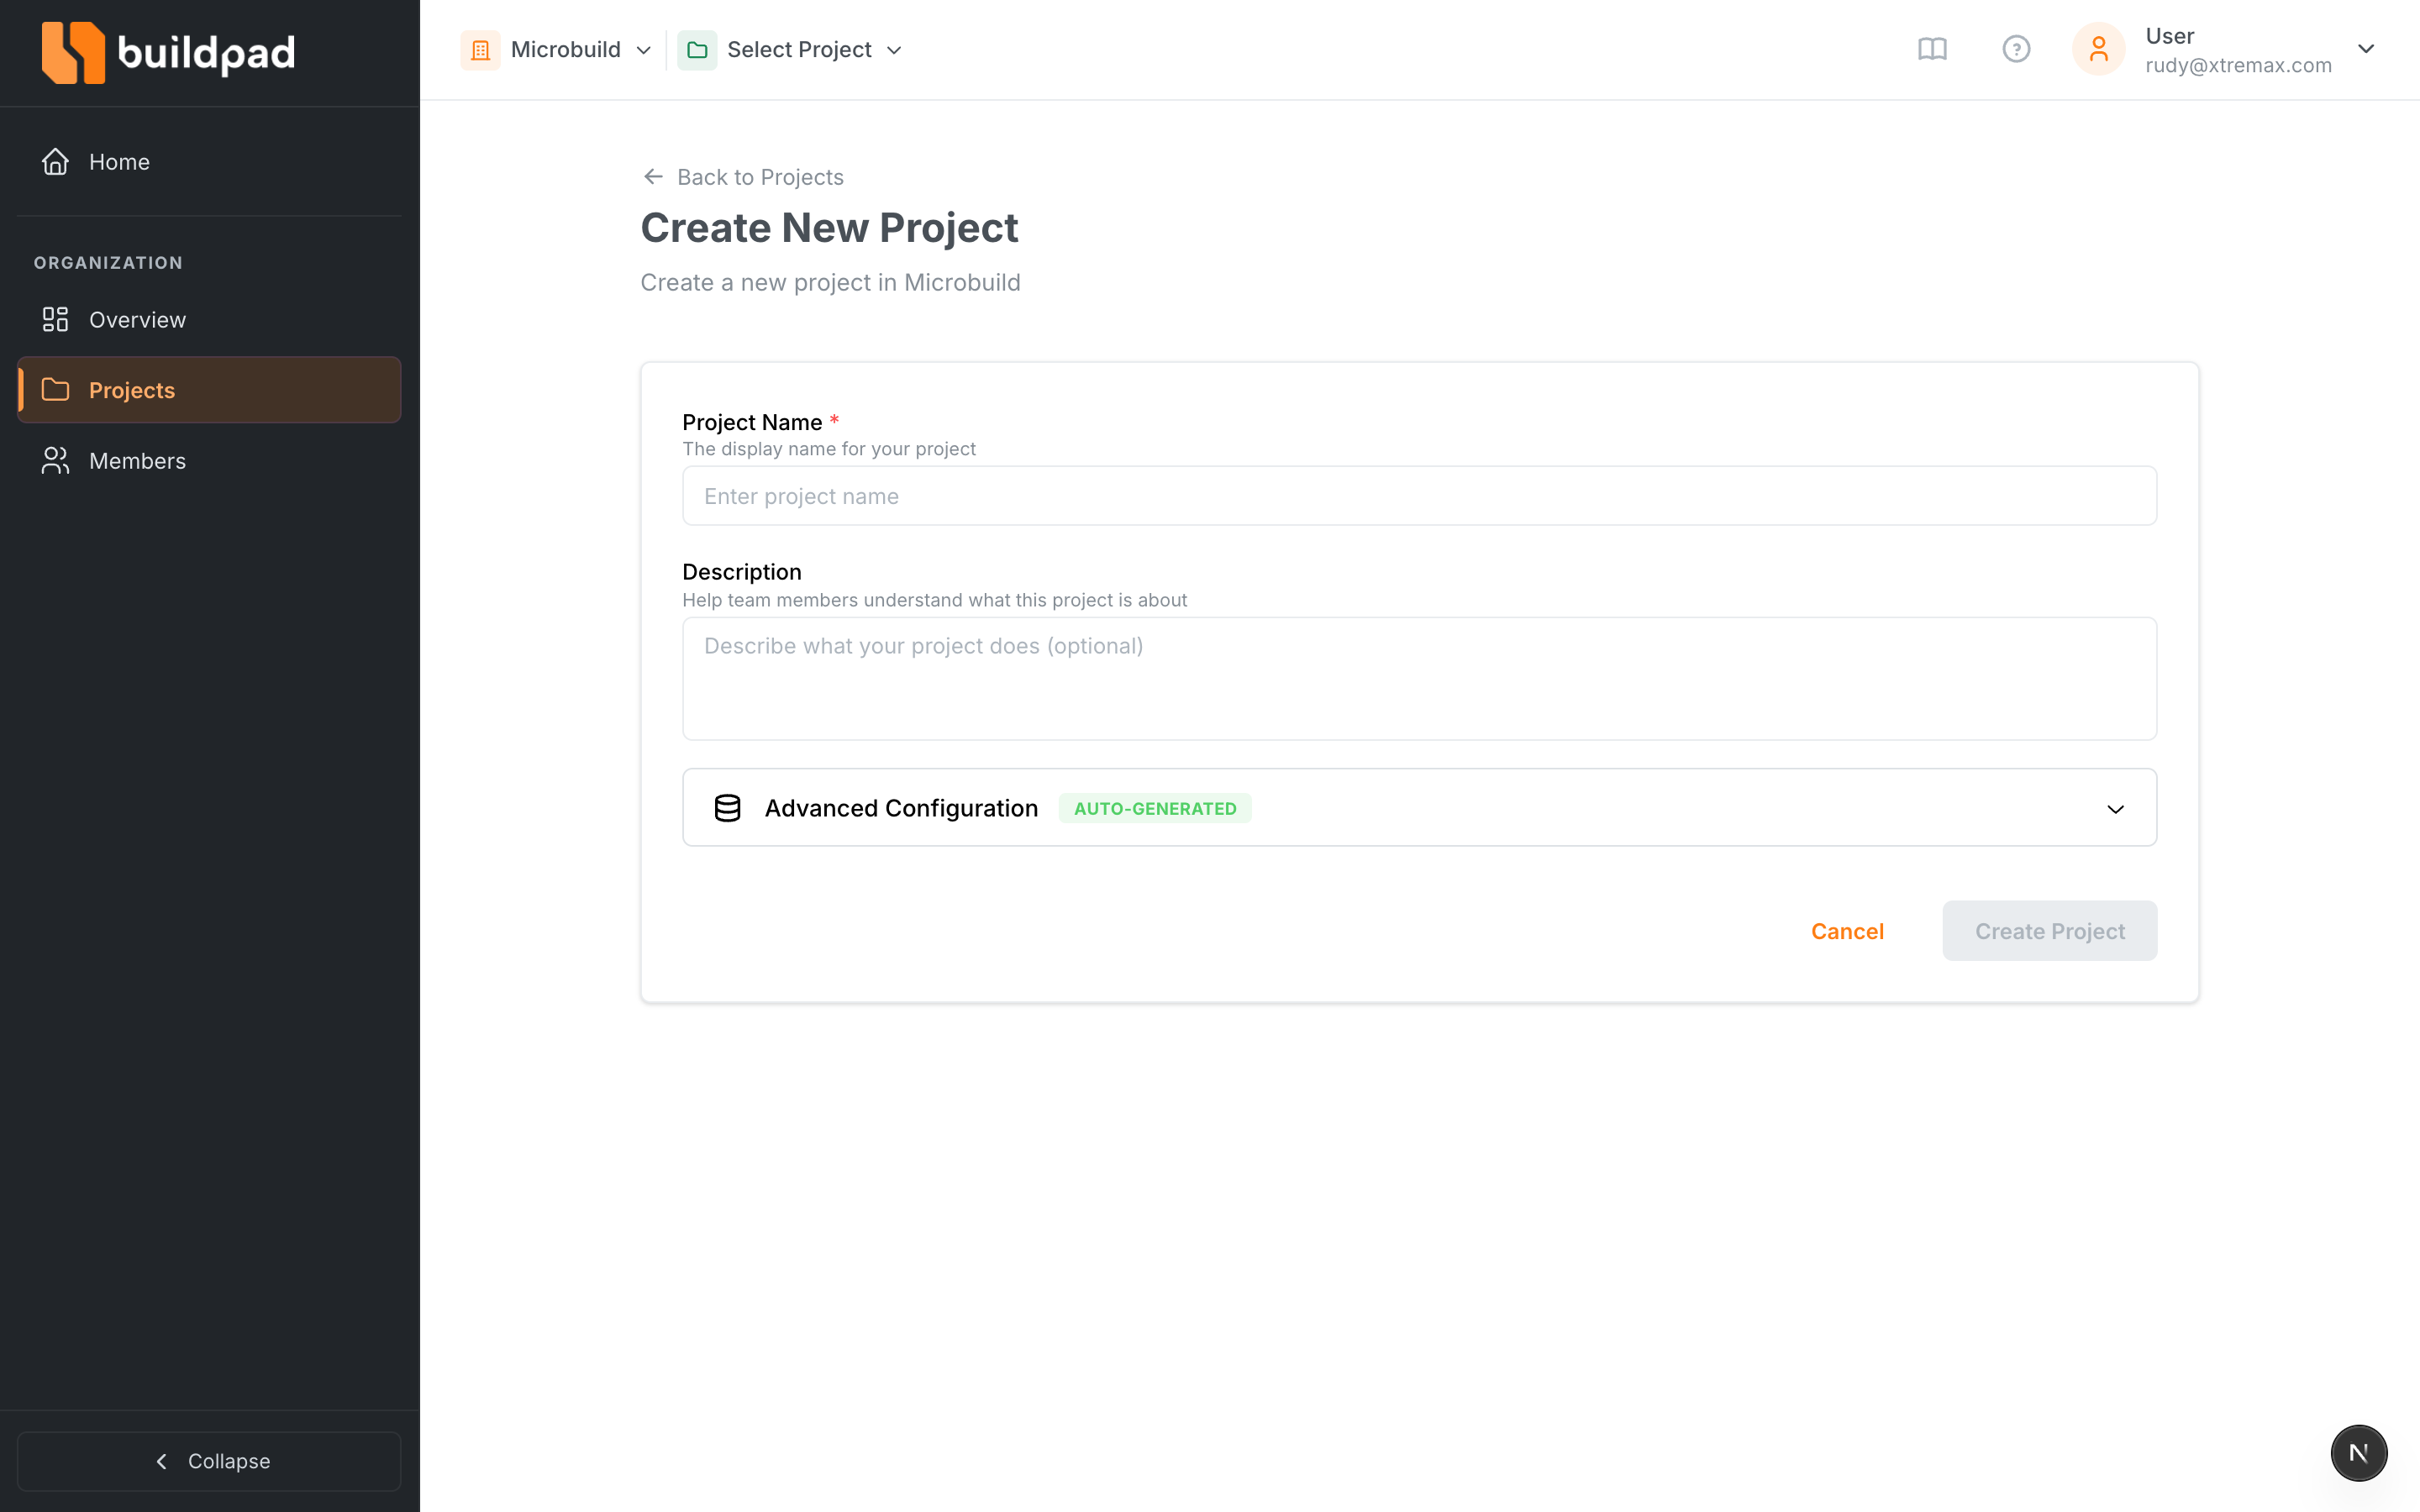This screenshot has width=2420, height=1512.
Task: Click the Create Project button
Action: click(x=2049, y=931)
